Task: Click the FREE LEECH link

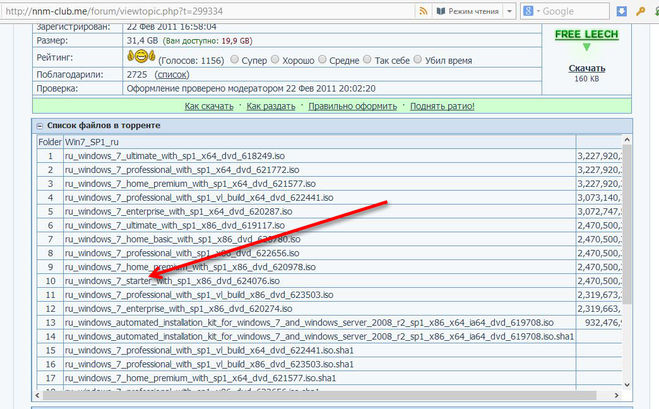Action: point(587,34)
